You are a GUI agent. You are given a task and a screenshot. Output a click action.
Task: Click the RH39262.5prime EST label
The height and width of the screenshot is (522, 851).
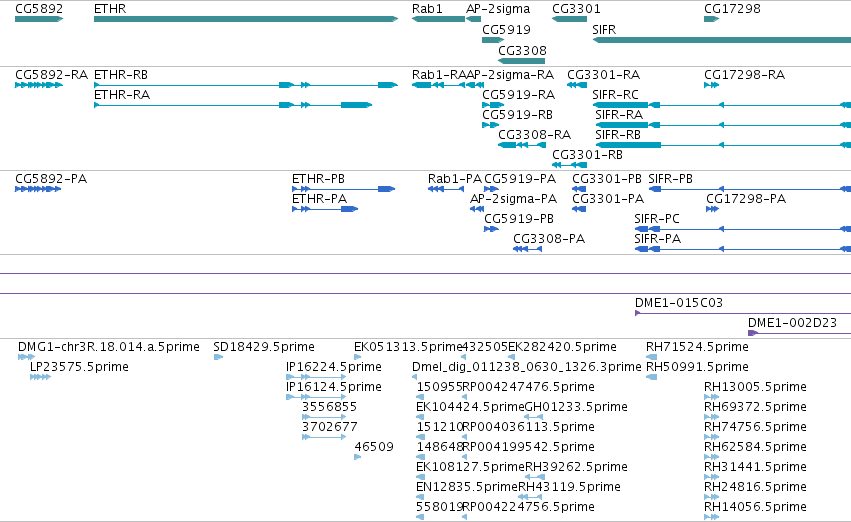point(576,467)
